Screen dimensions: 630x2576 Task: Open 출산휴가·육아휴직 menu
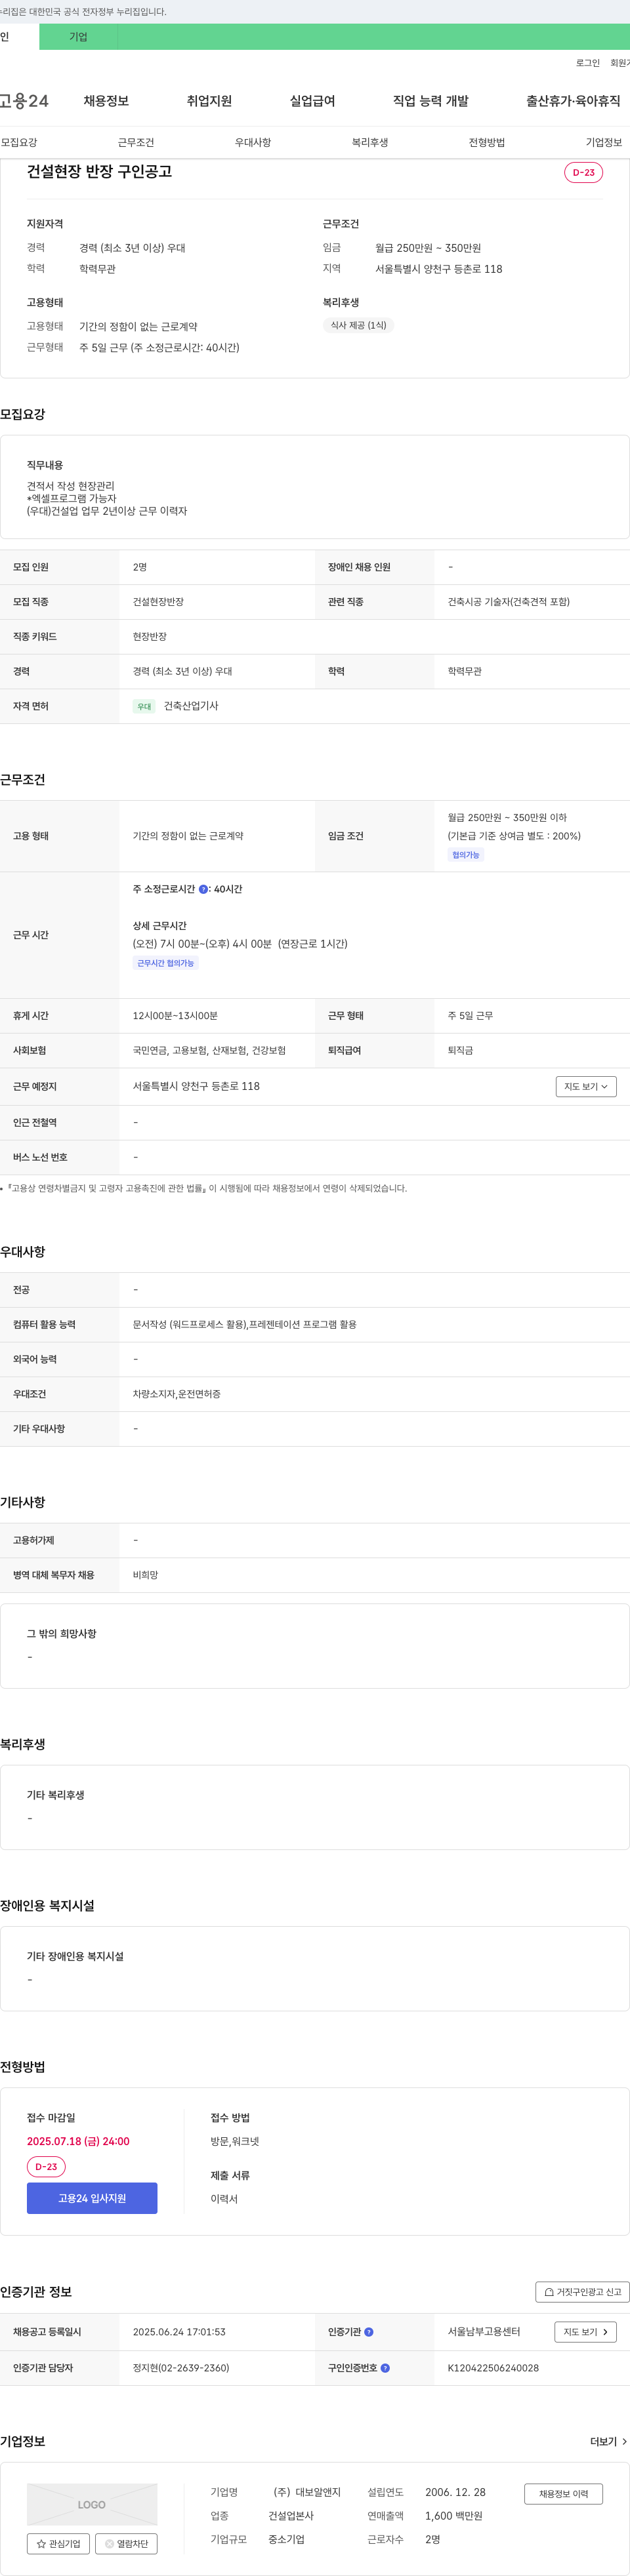573,101
